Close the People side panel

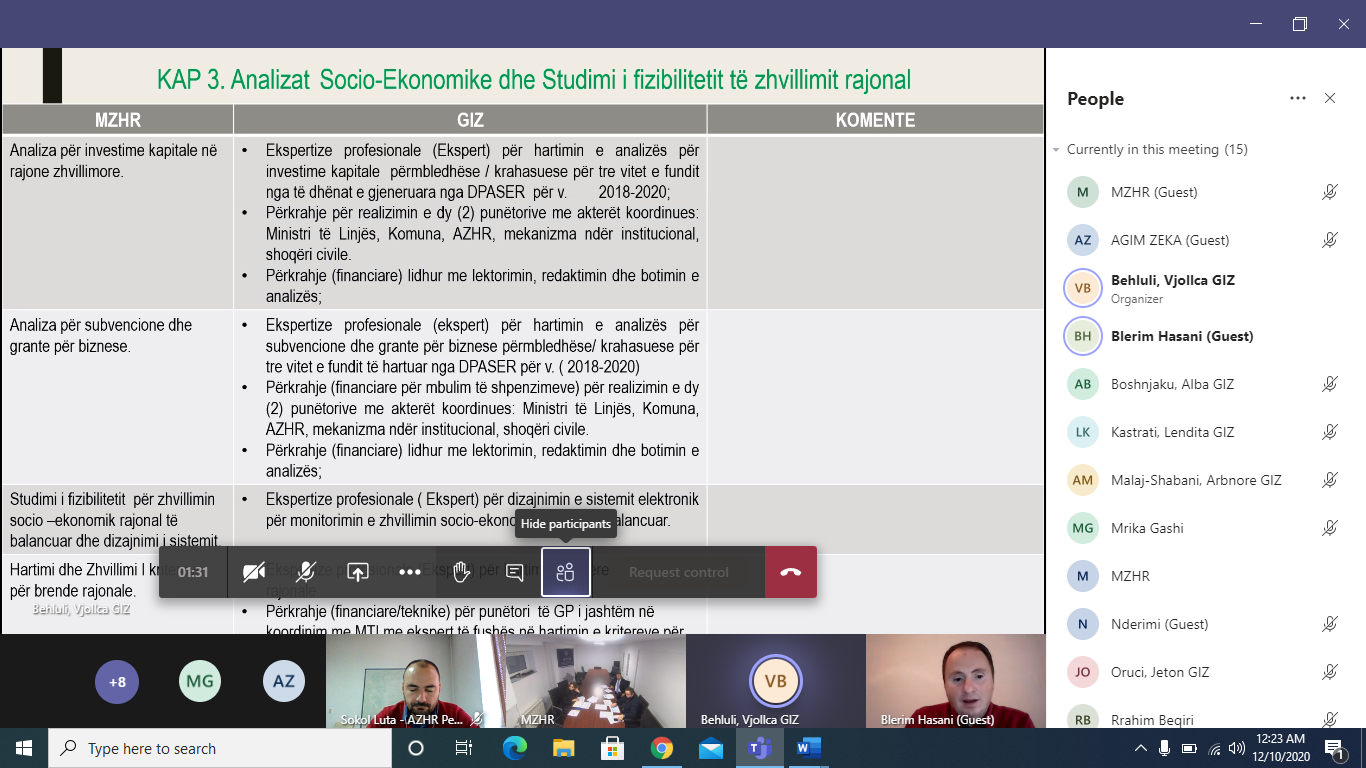pos(1330,98)
